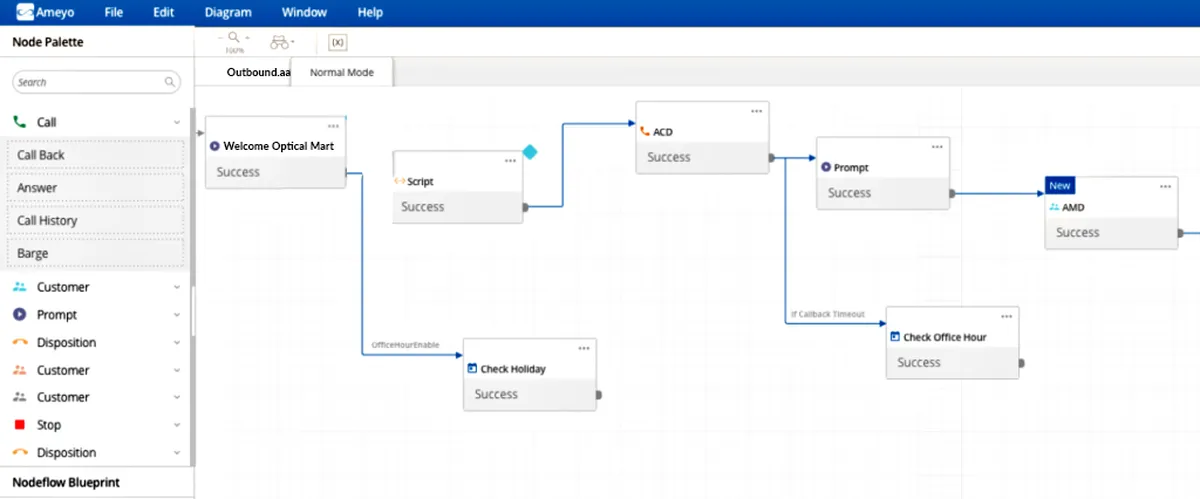Click the Script node Success output port
This screenshot has width=1200, height=499.
pos(525,207)
